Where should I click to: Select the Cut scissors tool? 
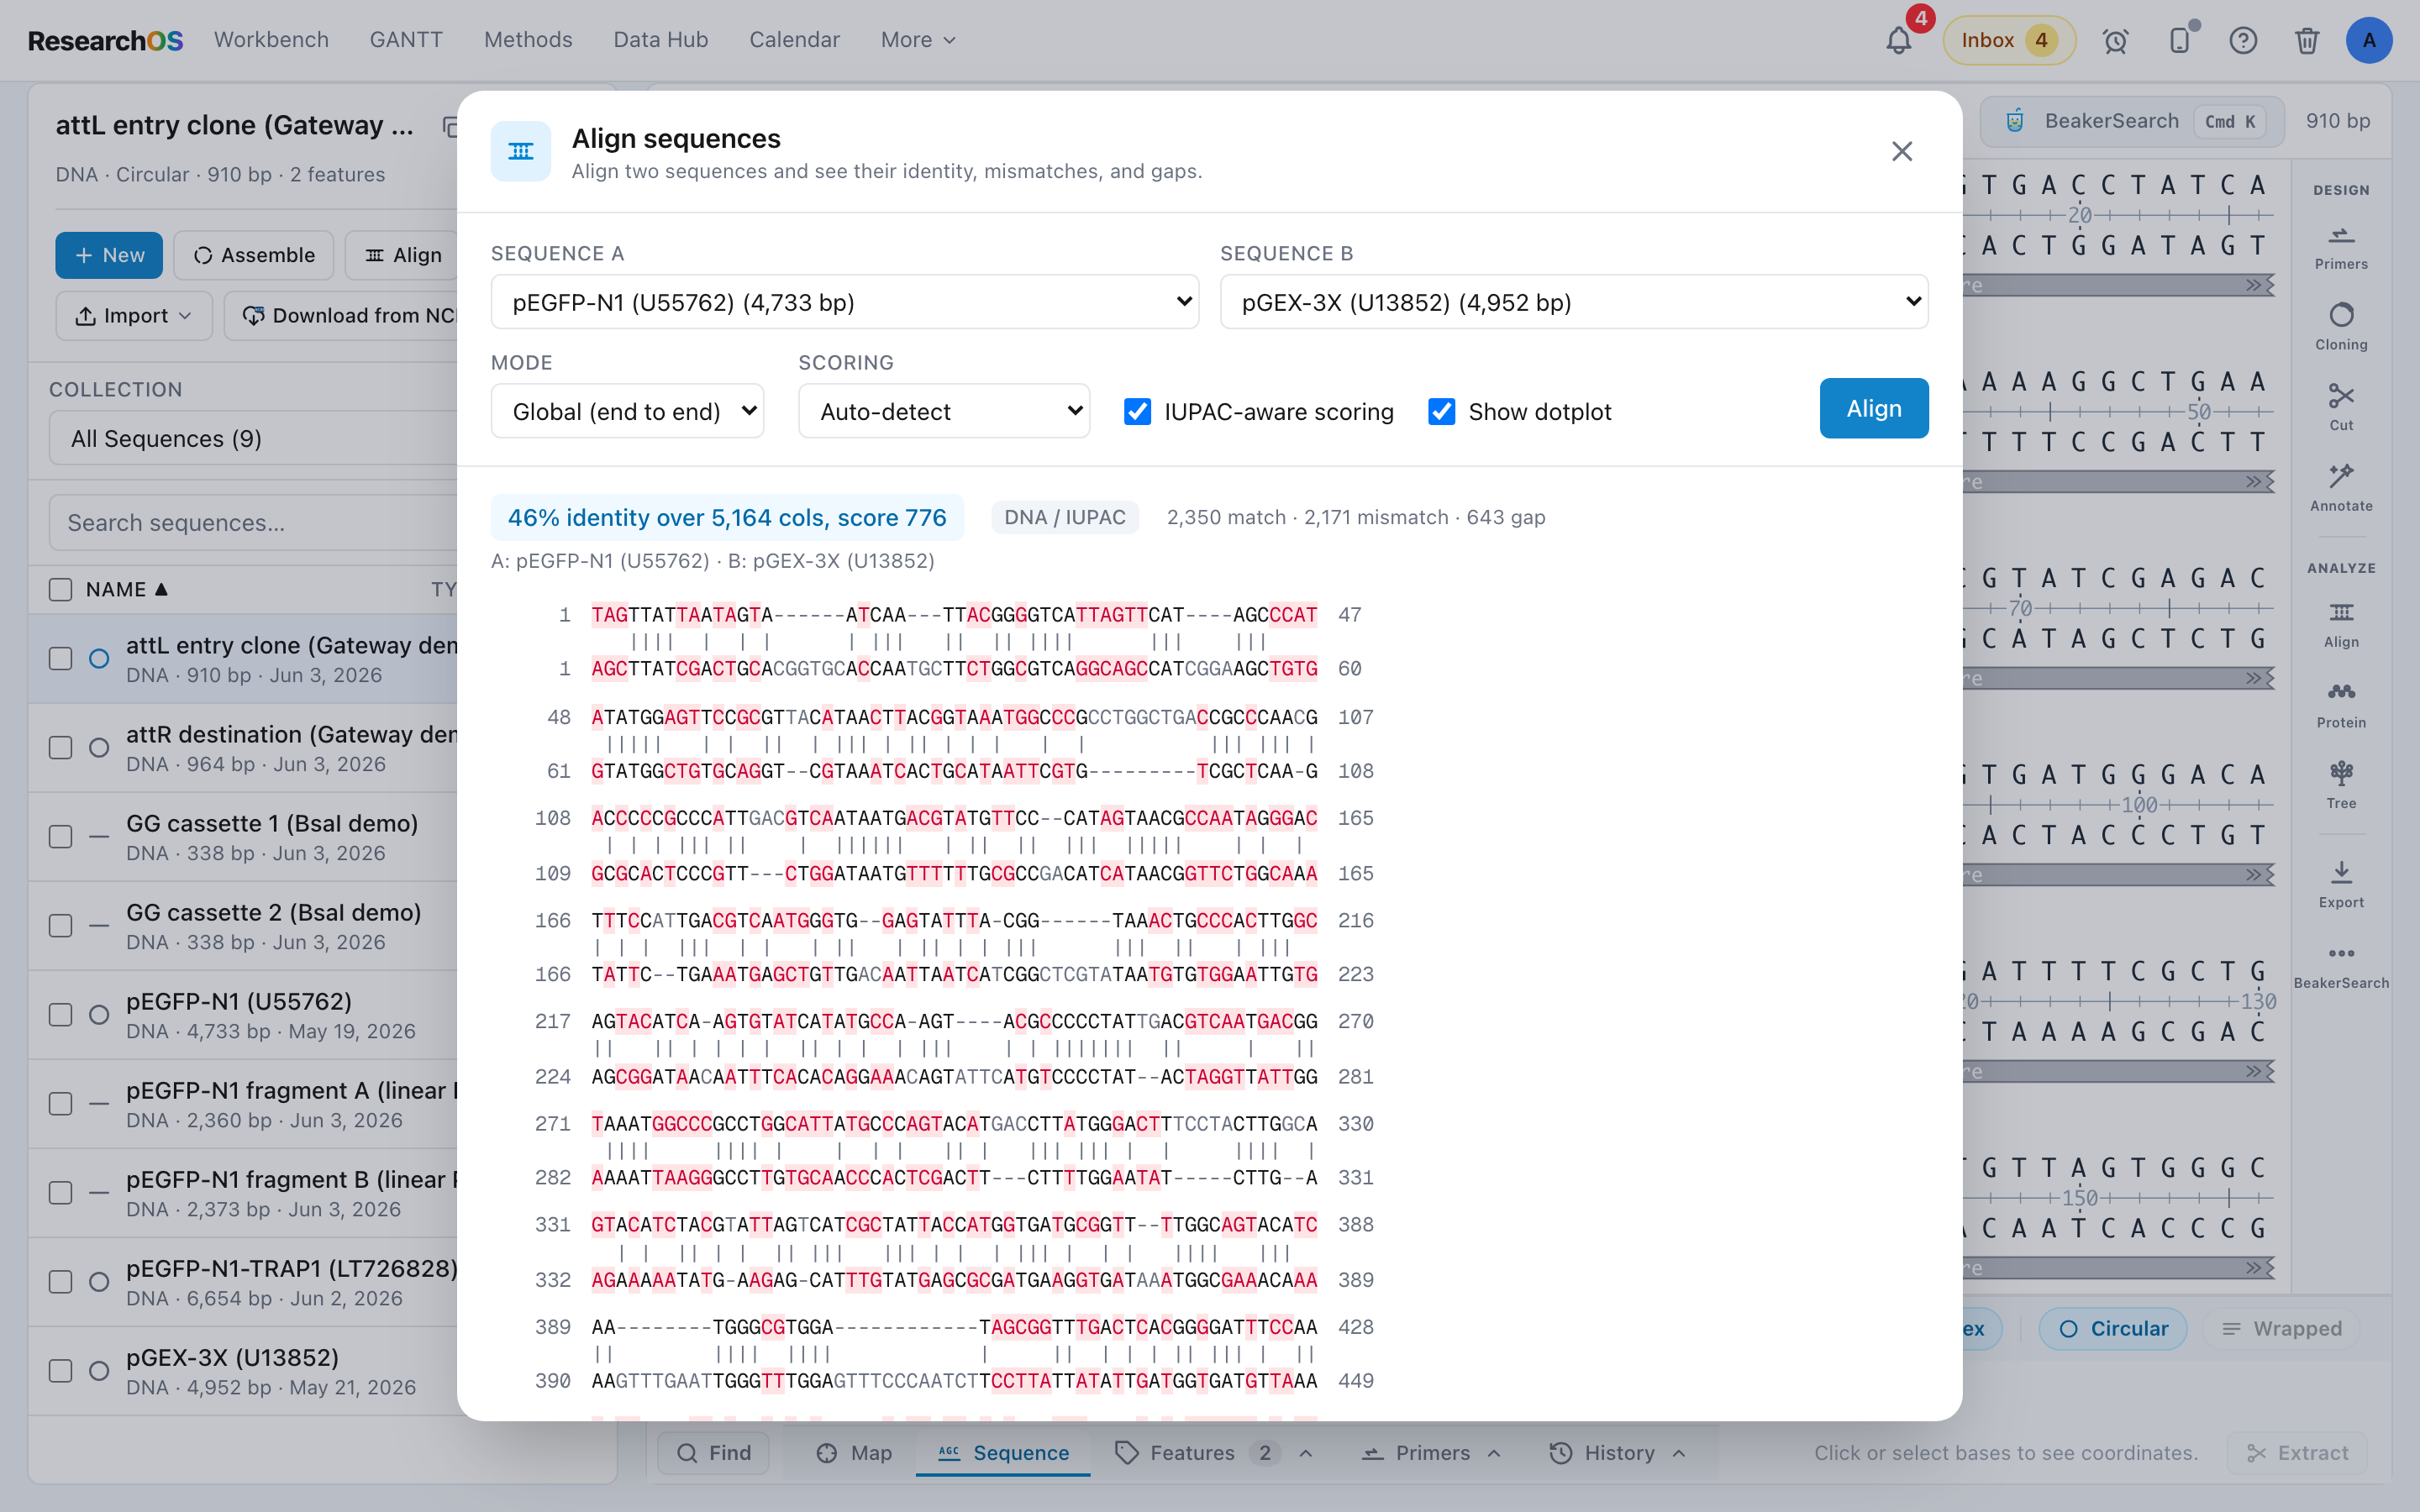click(x=2341, y=407)
